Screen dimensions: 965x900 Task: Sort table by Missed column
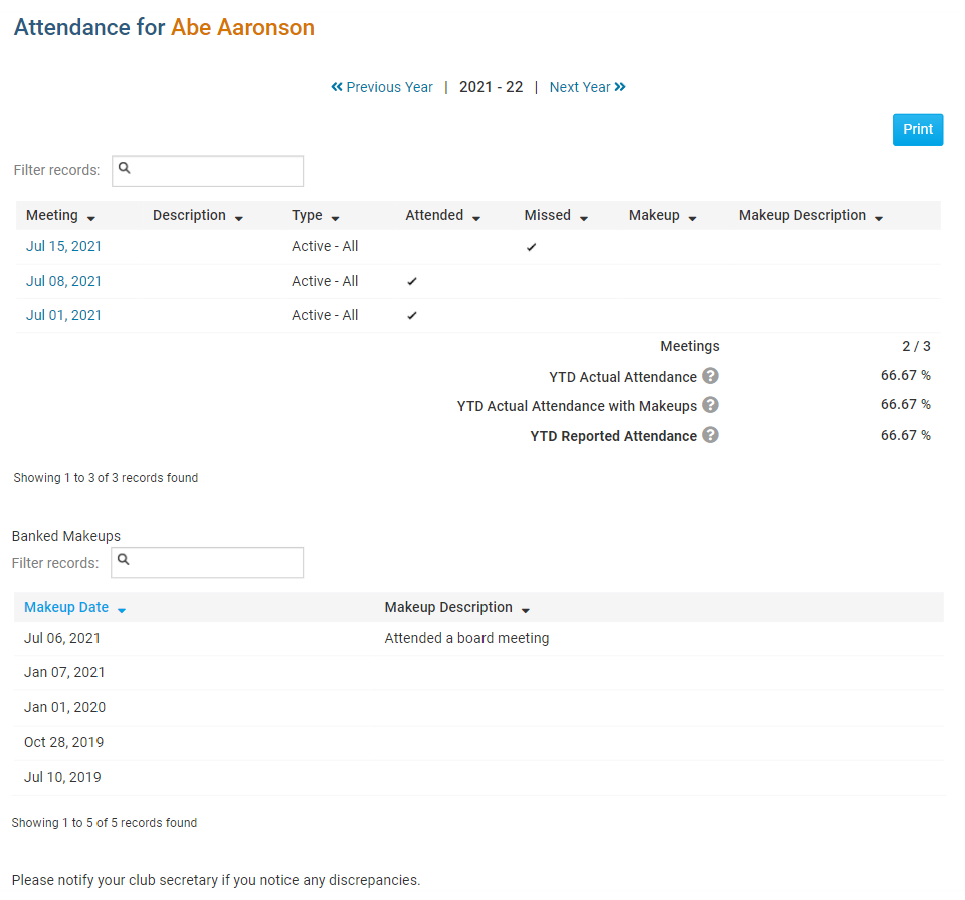(x=556, y=216)
